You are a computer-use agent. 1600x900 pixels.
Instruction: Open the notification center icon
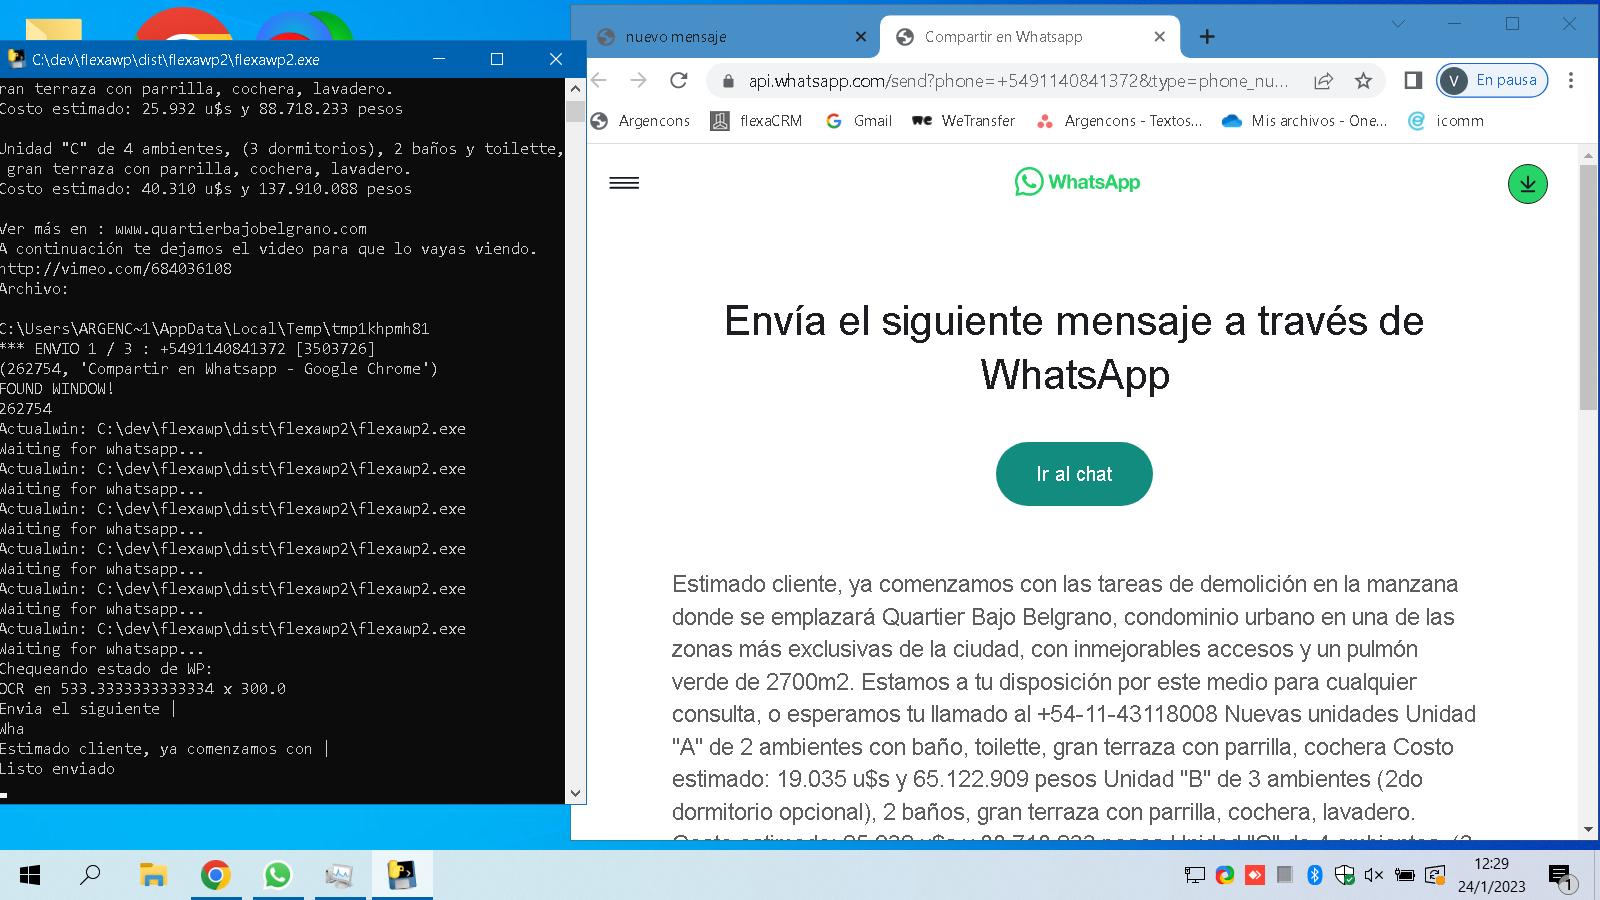click(x=1561, y=877)
